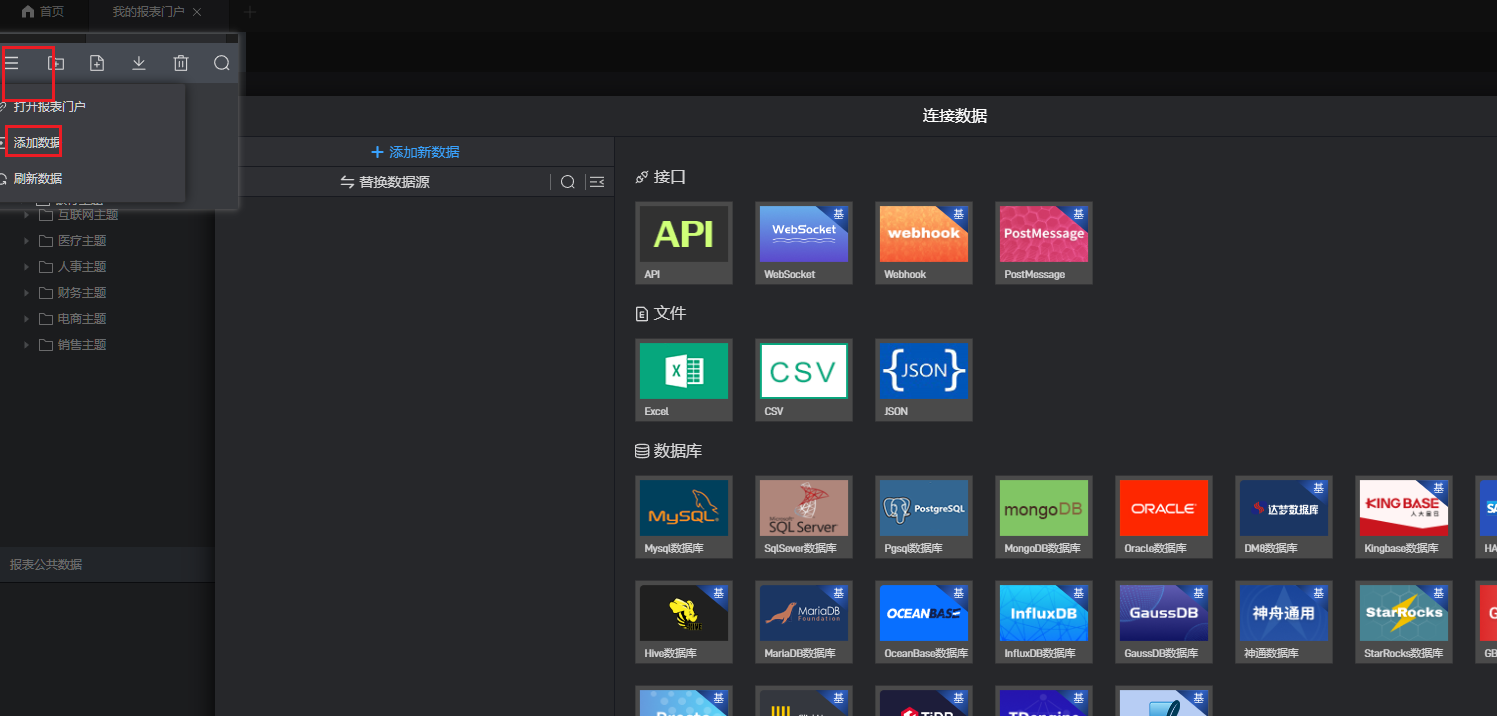
Task: Select the 销售主题 folder label
Action: (x=82, y=345)
